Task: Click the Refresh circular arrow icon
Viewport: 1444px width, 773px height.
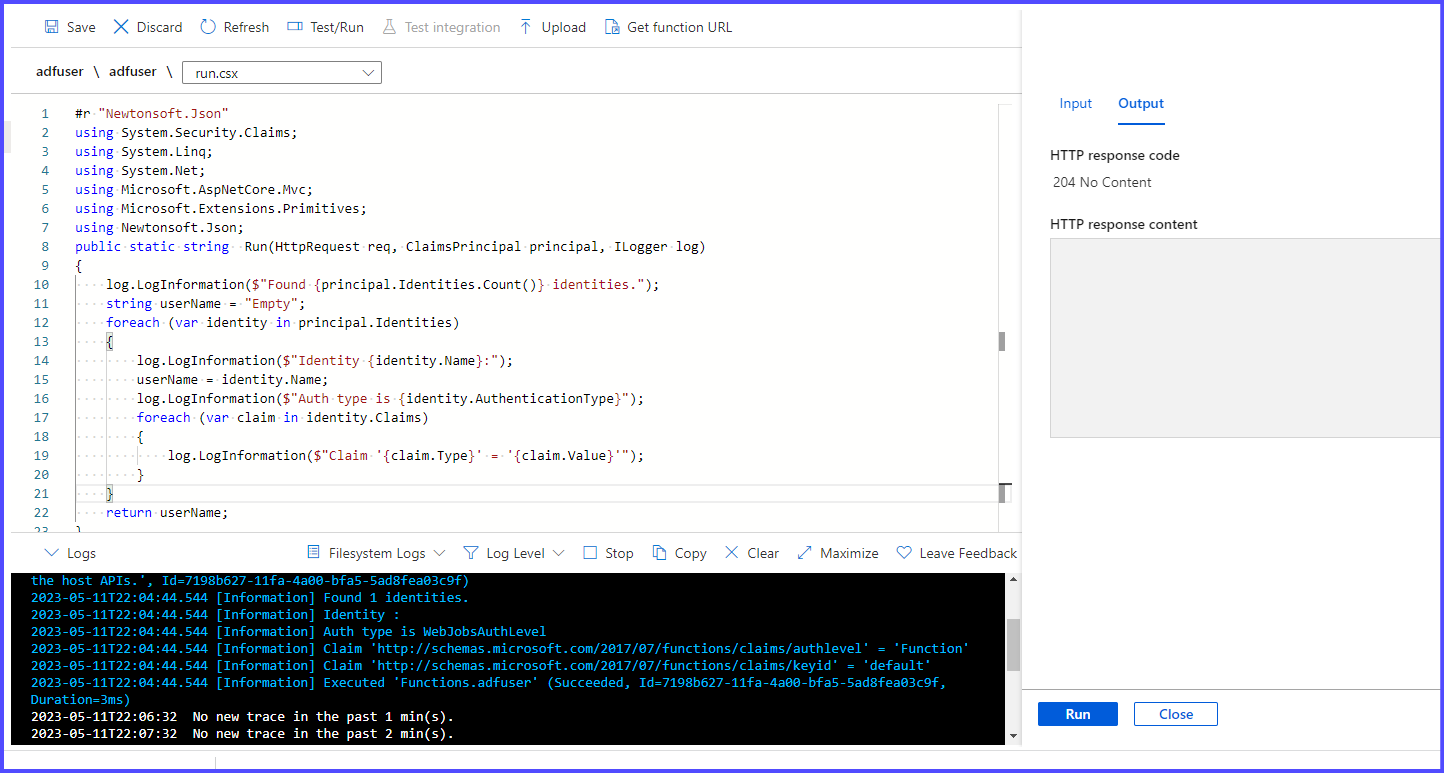Action: (208, 27)
